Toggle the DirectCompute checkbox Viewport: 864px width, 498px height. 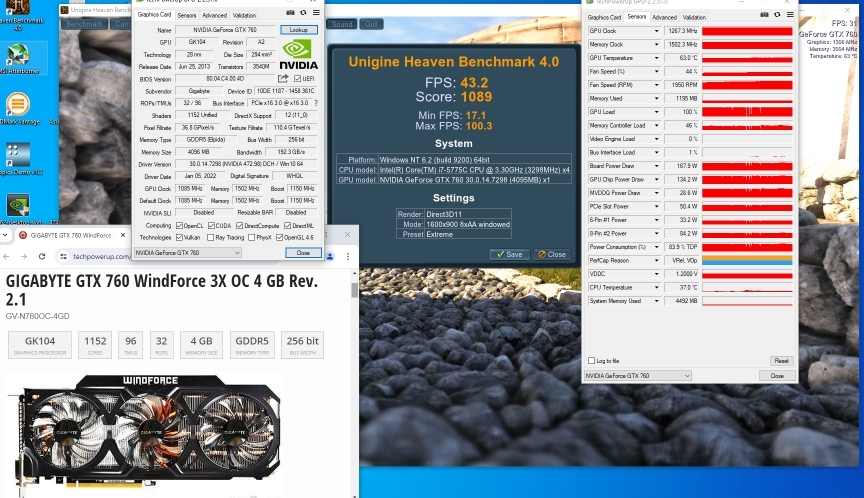tap(240, 226)
